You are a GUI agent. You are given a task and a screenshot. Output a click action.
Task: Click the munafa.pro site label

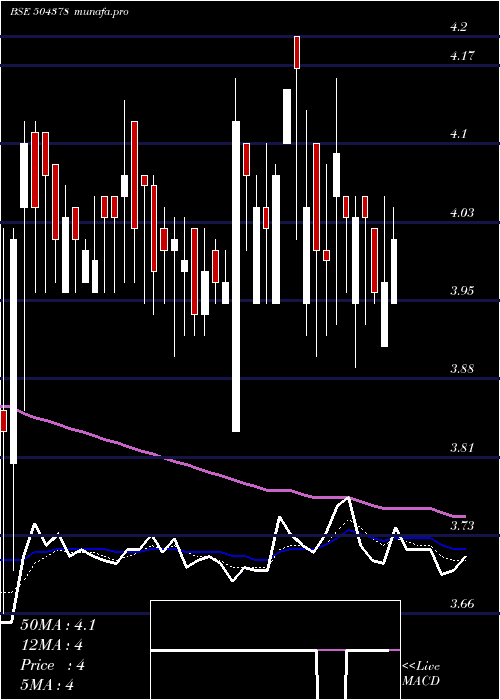[x=101, y=12]
